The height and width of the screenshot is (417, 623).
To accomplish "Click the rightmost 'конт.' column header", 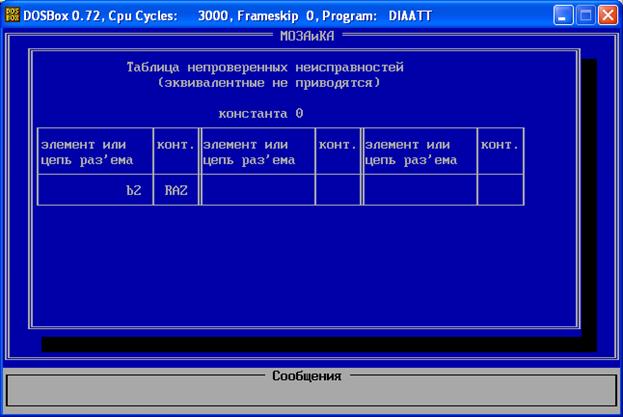I will 500,145.
